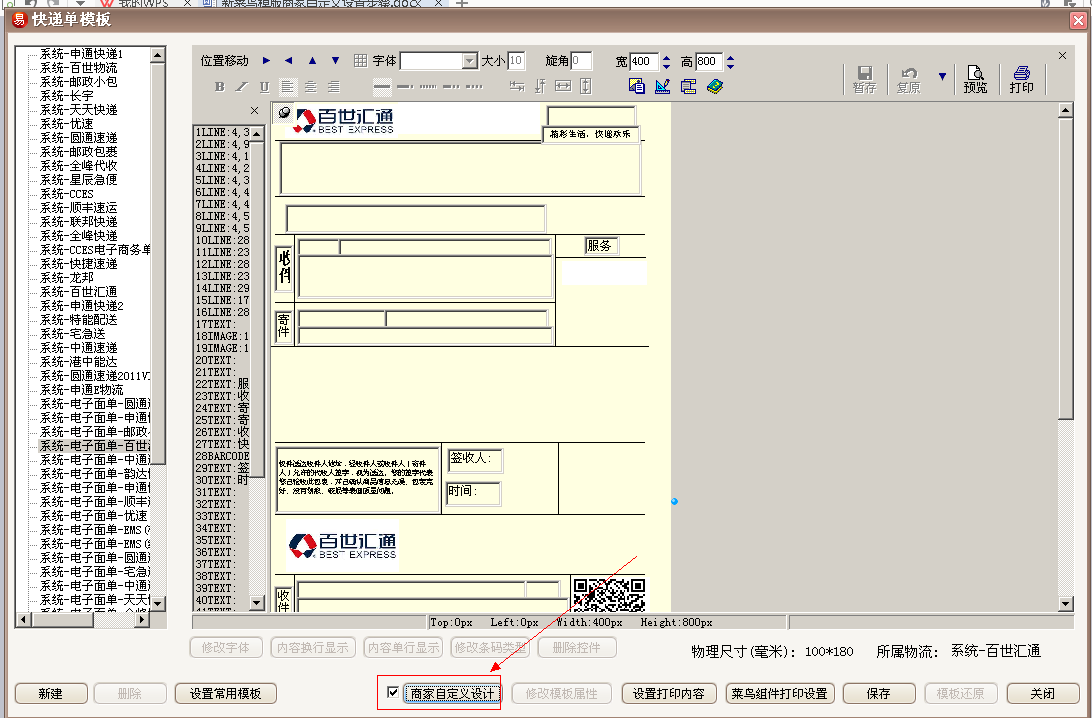Screen dimensions: 1092x718
Task: Click the 保存 save button
Action: (878, 694)
